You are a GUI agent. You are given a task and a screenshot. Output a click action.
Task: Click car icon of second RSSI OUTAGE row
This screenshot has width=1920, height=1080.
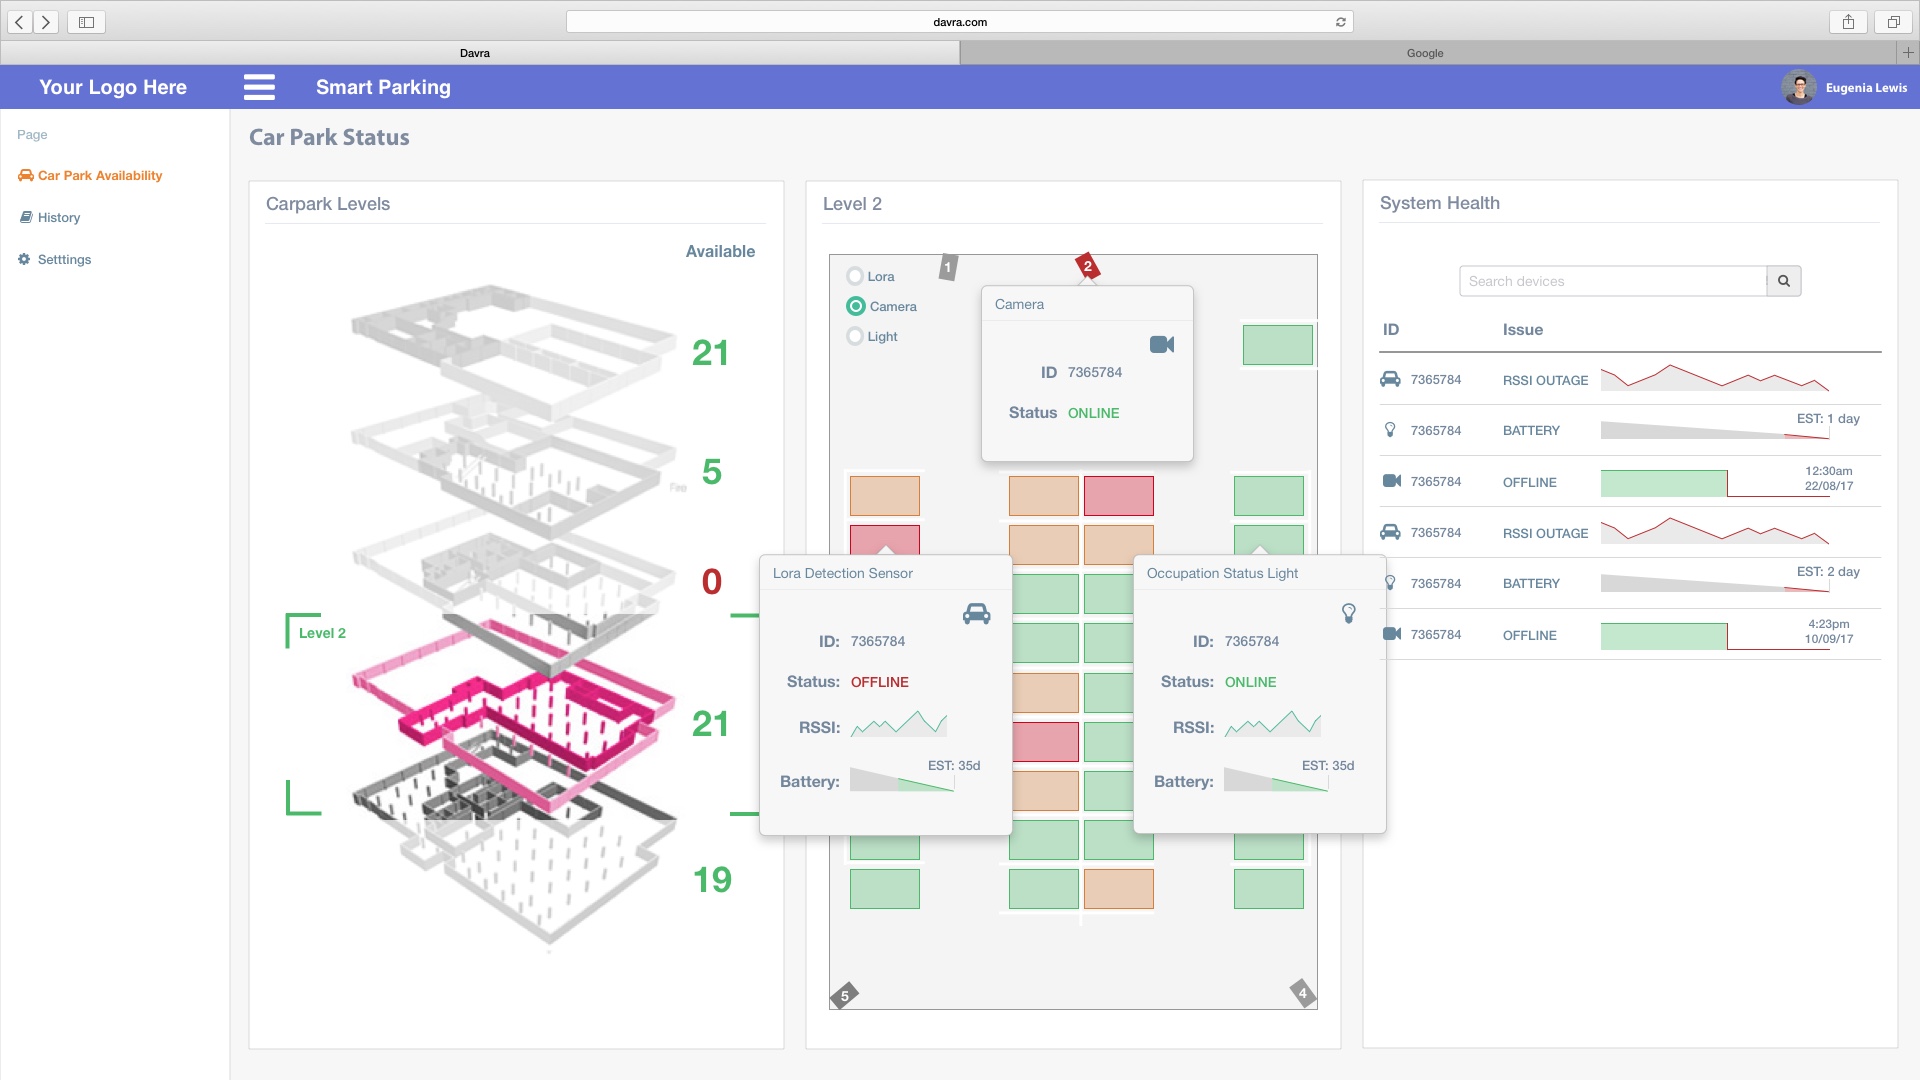(x=1390, y=532)
